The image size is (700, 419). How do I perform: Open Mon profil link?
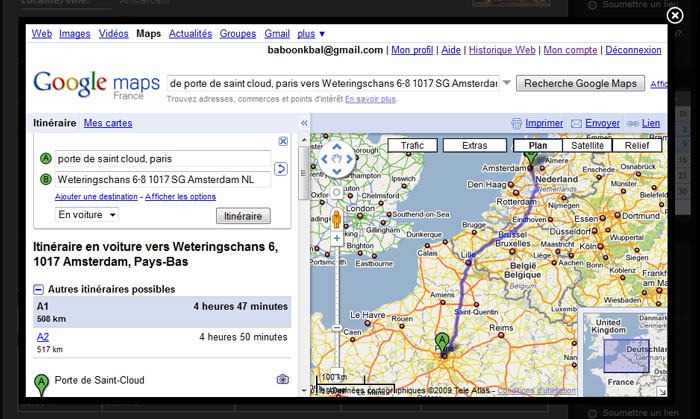pyautogui.click(x=412, y=50)
